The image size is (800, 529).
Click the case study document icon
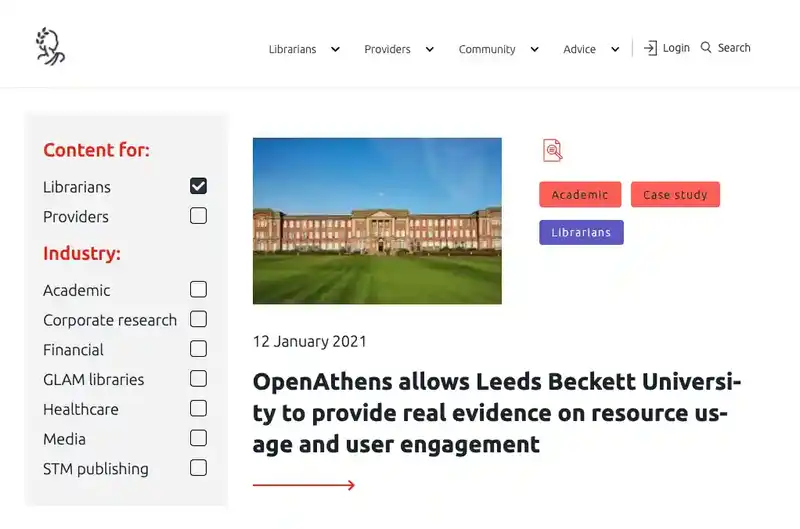click(553, 150)
